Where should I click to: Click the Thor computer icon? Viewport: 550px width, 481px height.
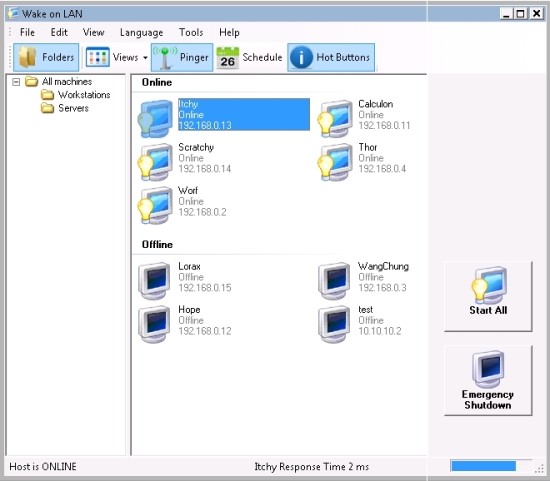(x=335, y=161)
